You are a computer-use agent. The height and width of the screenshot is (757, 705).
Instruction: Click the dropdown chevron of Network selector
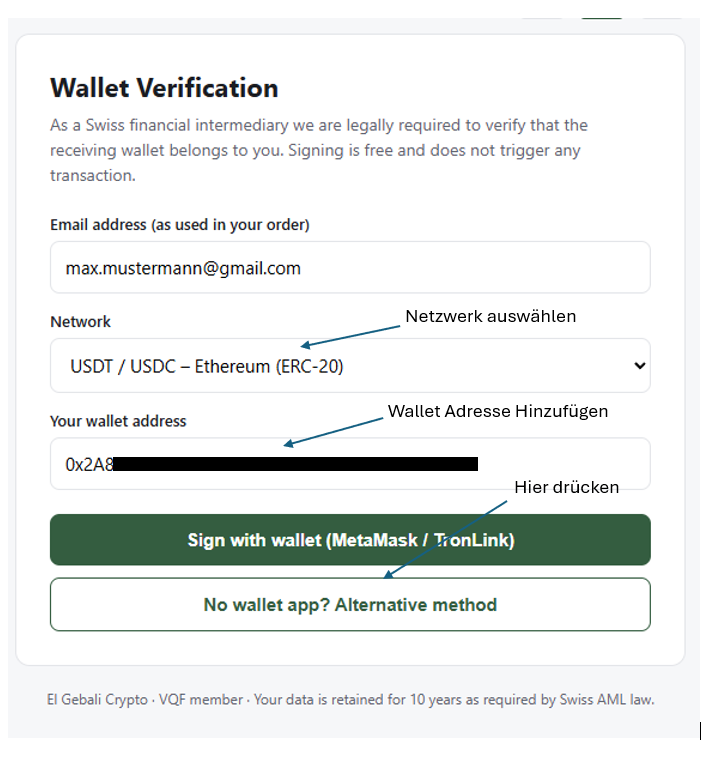click(640, 365)
